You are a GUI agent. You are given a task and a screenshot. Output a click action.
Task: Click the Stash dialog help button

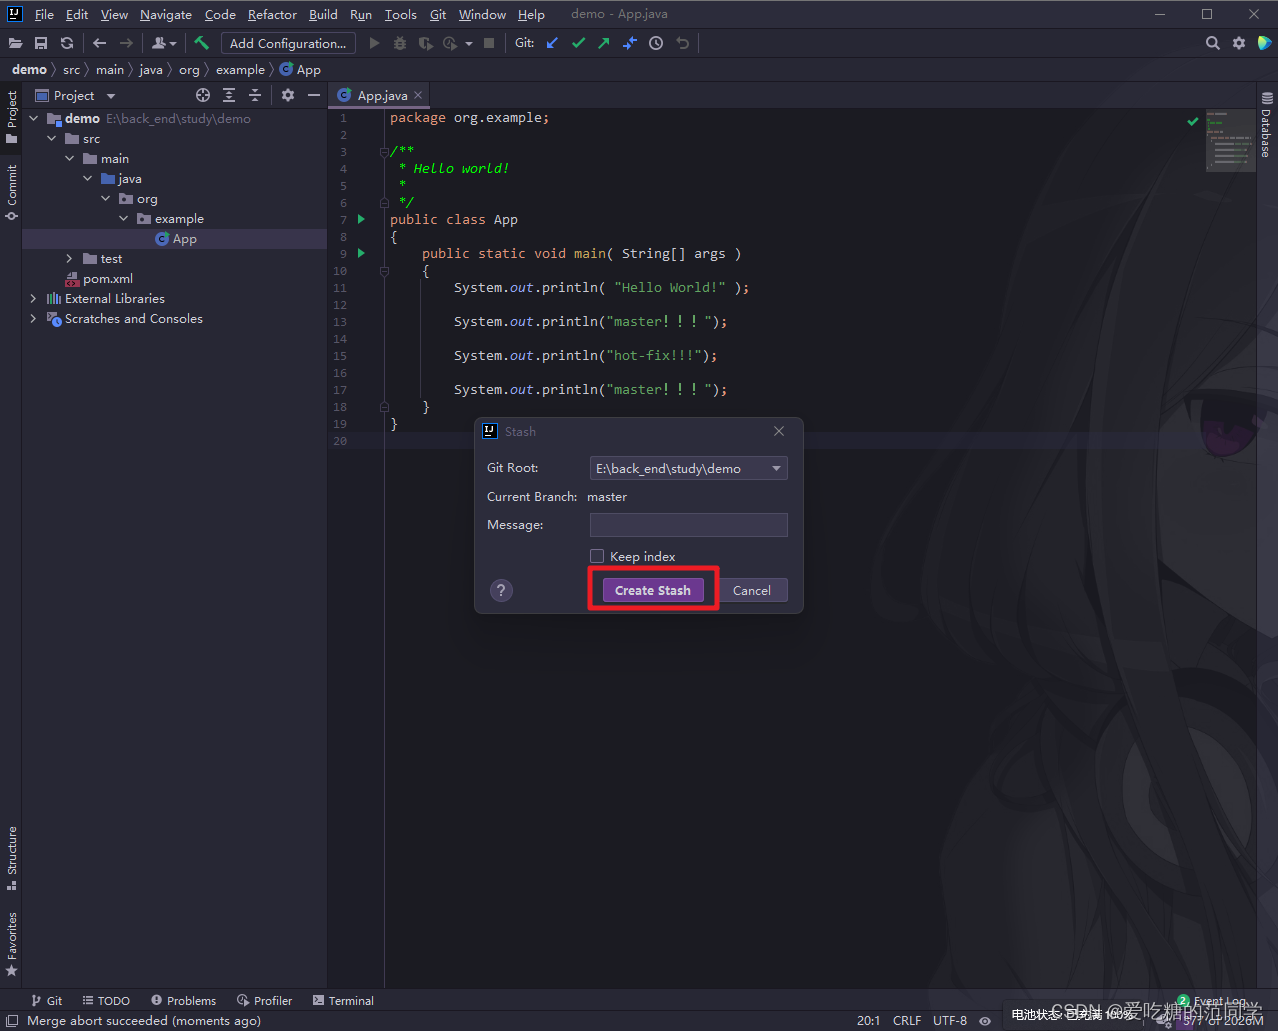501,590
